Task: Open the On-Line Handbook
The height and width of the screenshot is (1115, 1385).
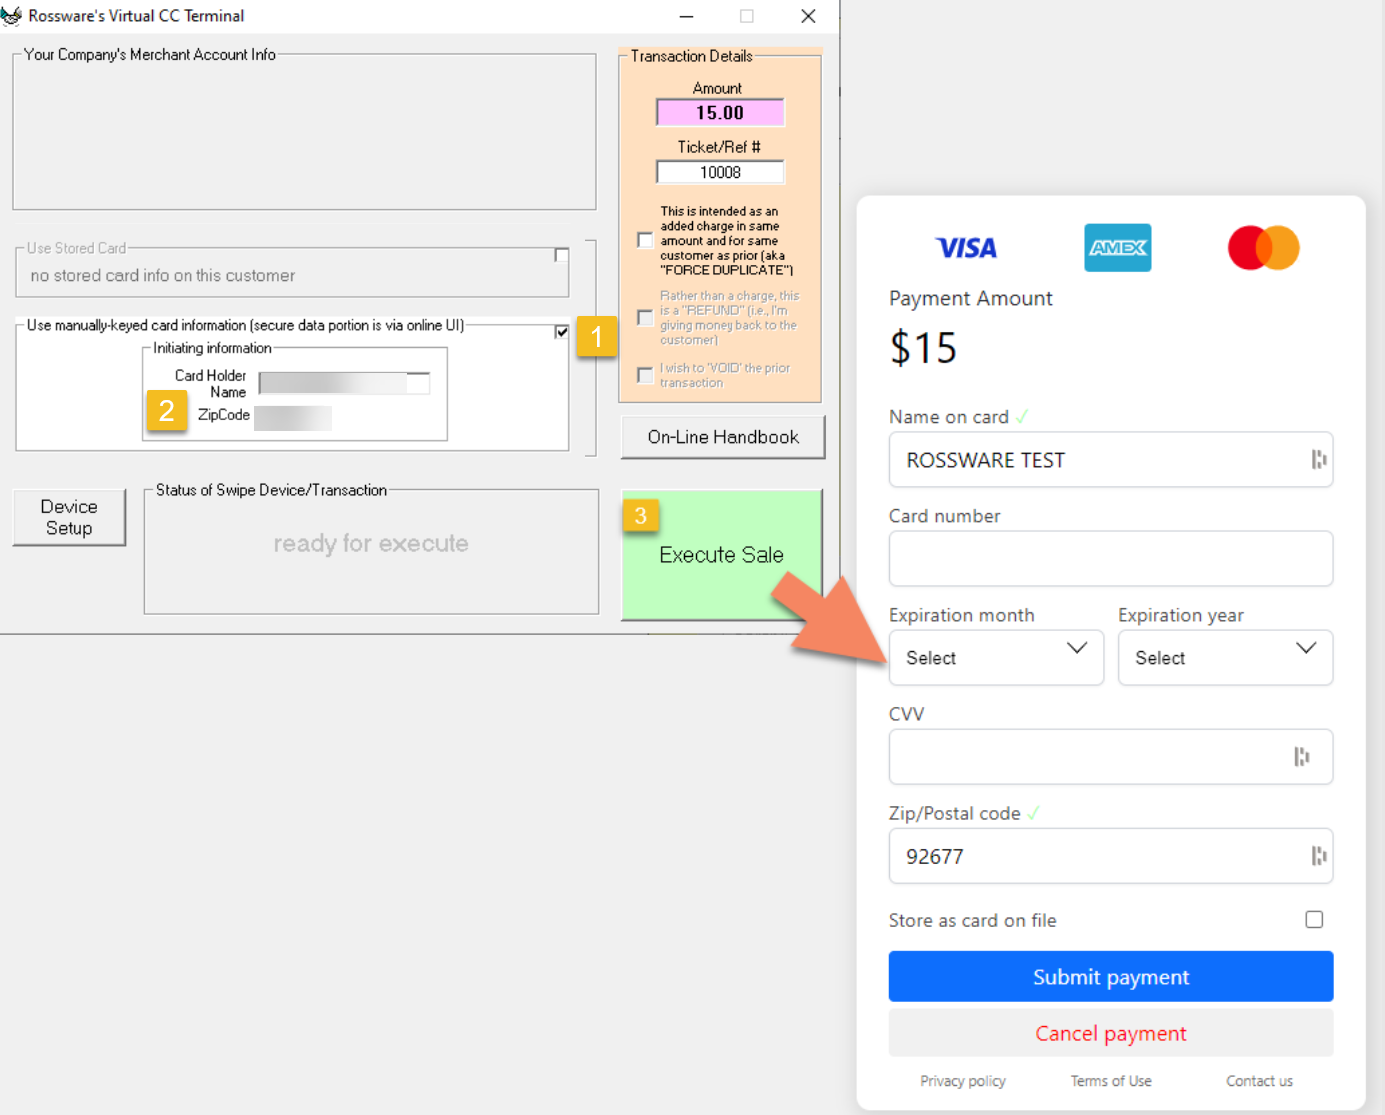Action: [722, 437]
